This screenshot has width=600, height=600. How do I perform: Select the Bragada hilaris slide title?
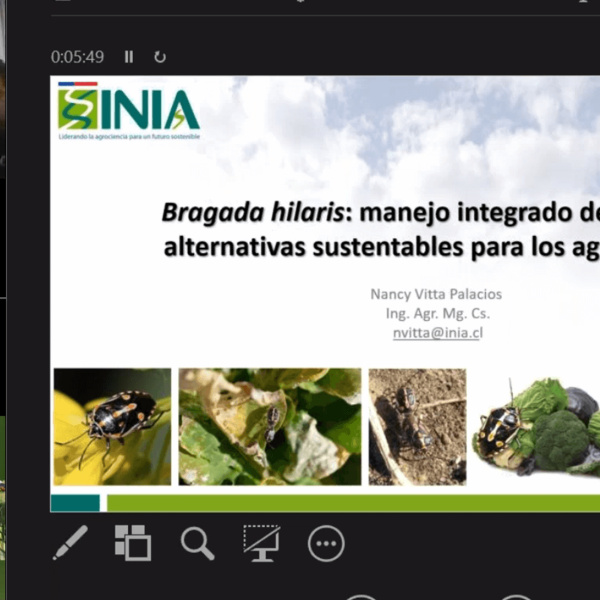tap(380, 229)
